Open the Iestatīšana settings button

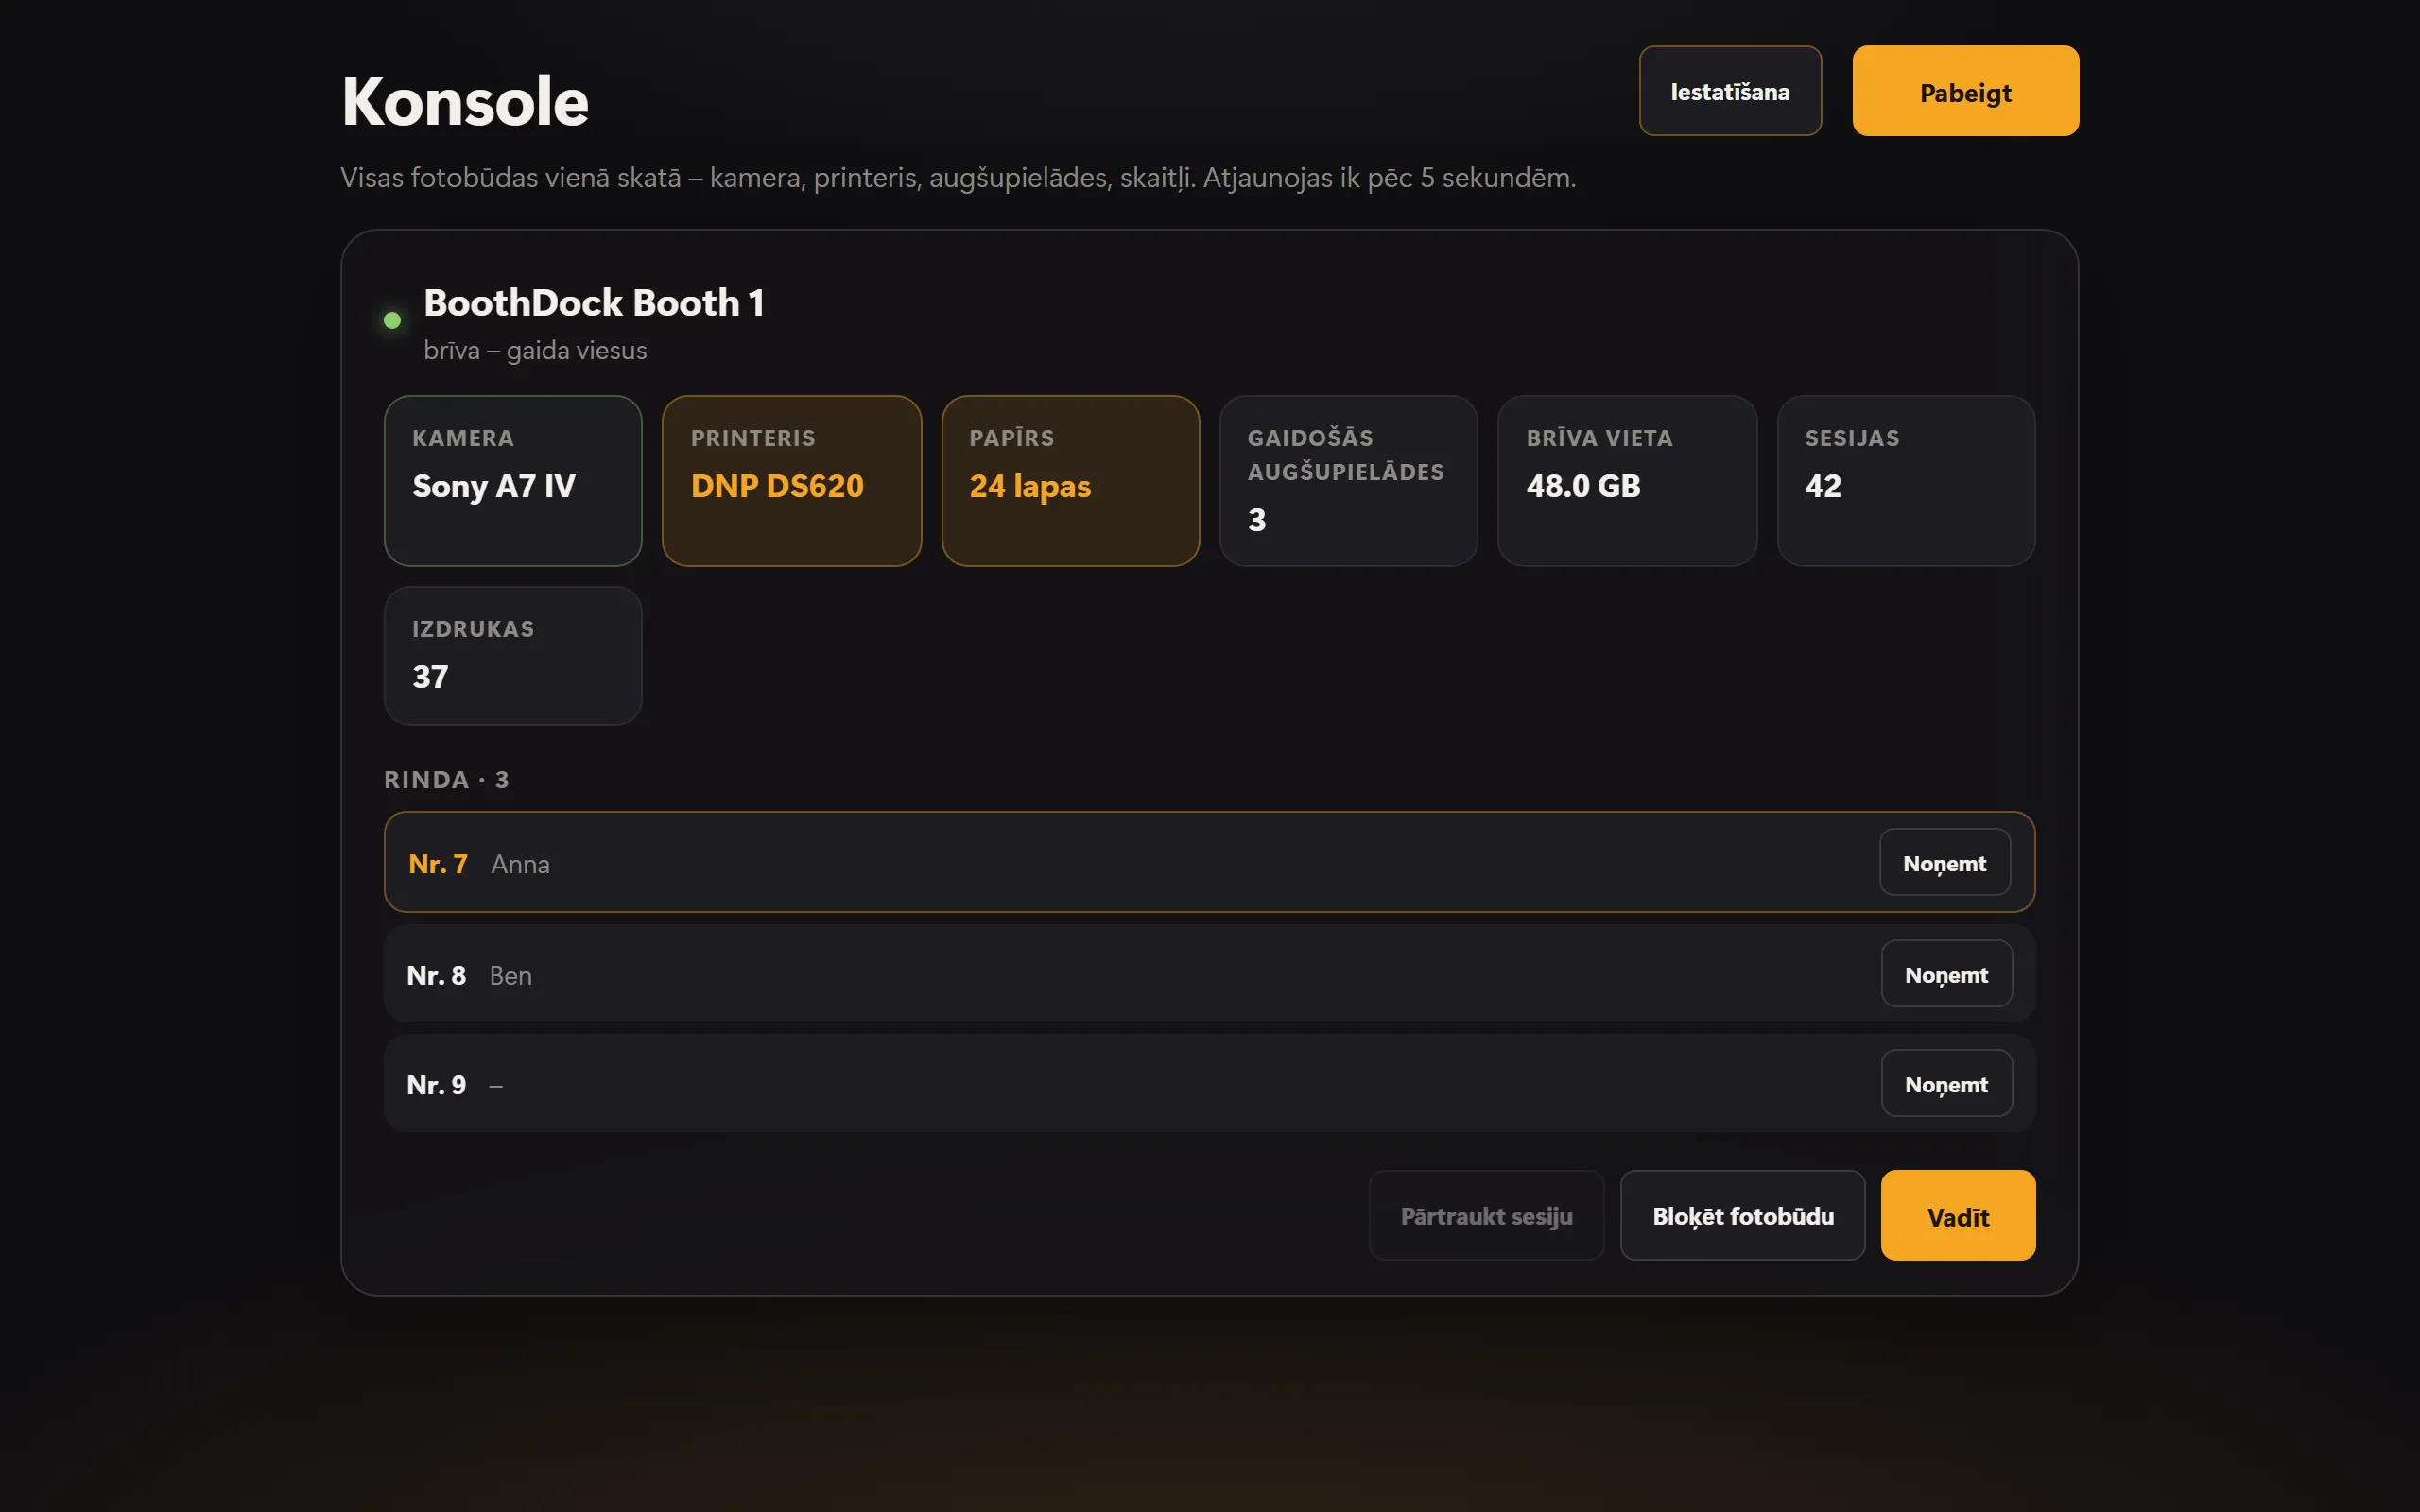(x=1730, y=91)
